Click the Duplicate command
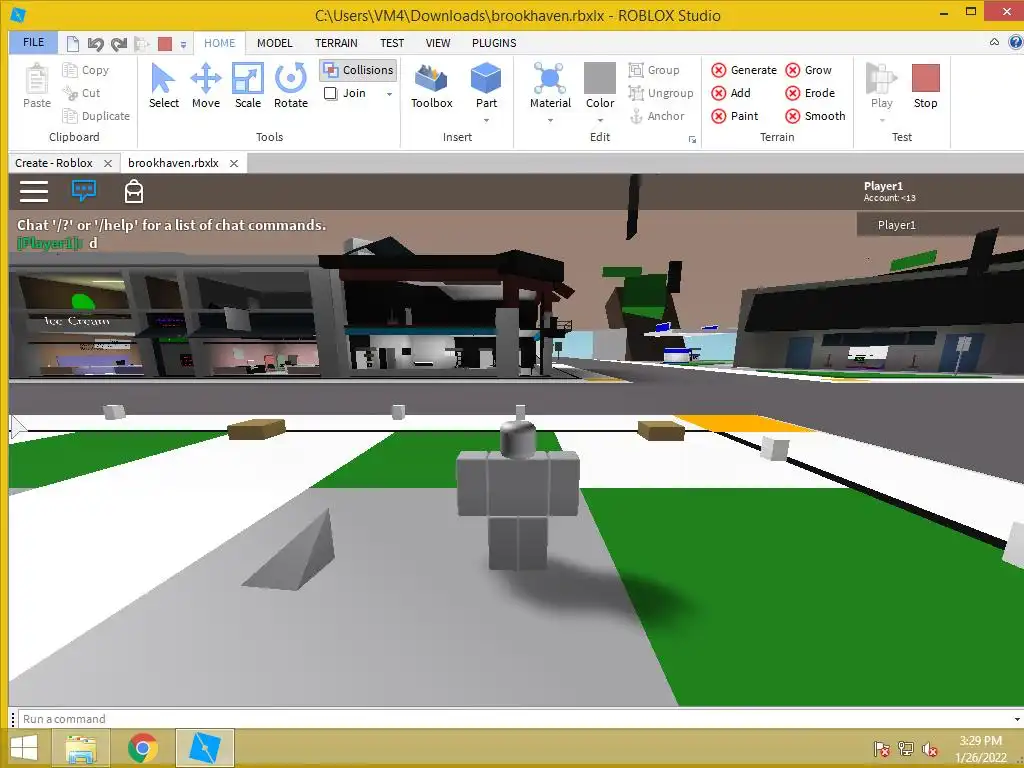The image size is (1024, 768). [x=96, y=116]
